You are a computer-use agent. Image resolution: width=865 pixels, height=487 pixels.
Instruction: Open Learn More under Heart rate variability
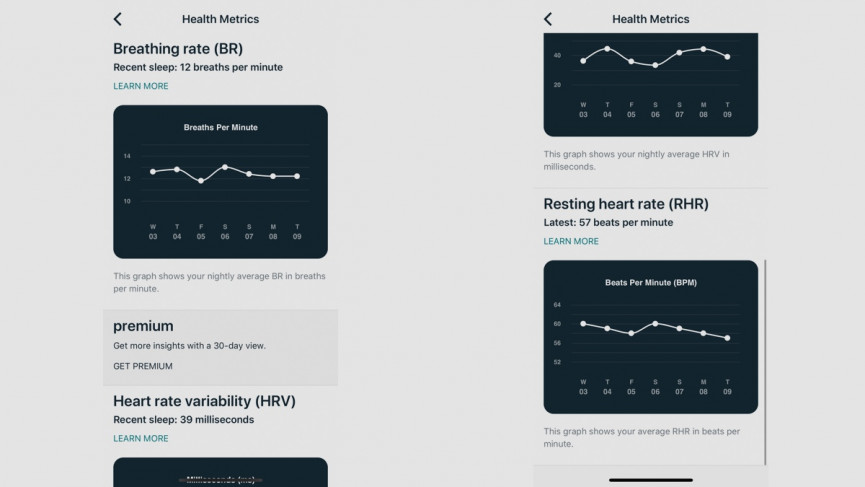[x=141, y=438]
